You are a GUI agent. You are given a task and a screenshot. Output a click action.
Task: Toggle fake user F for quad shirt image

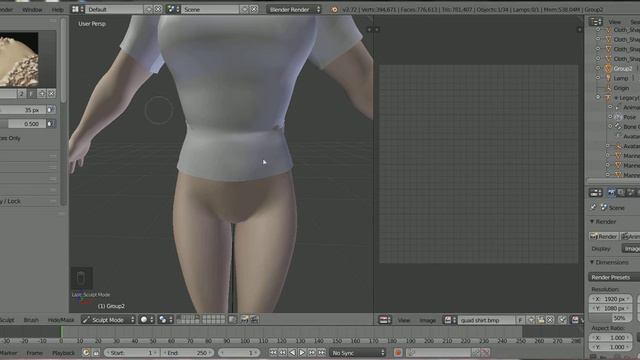pos(520,320)
